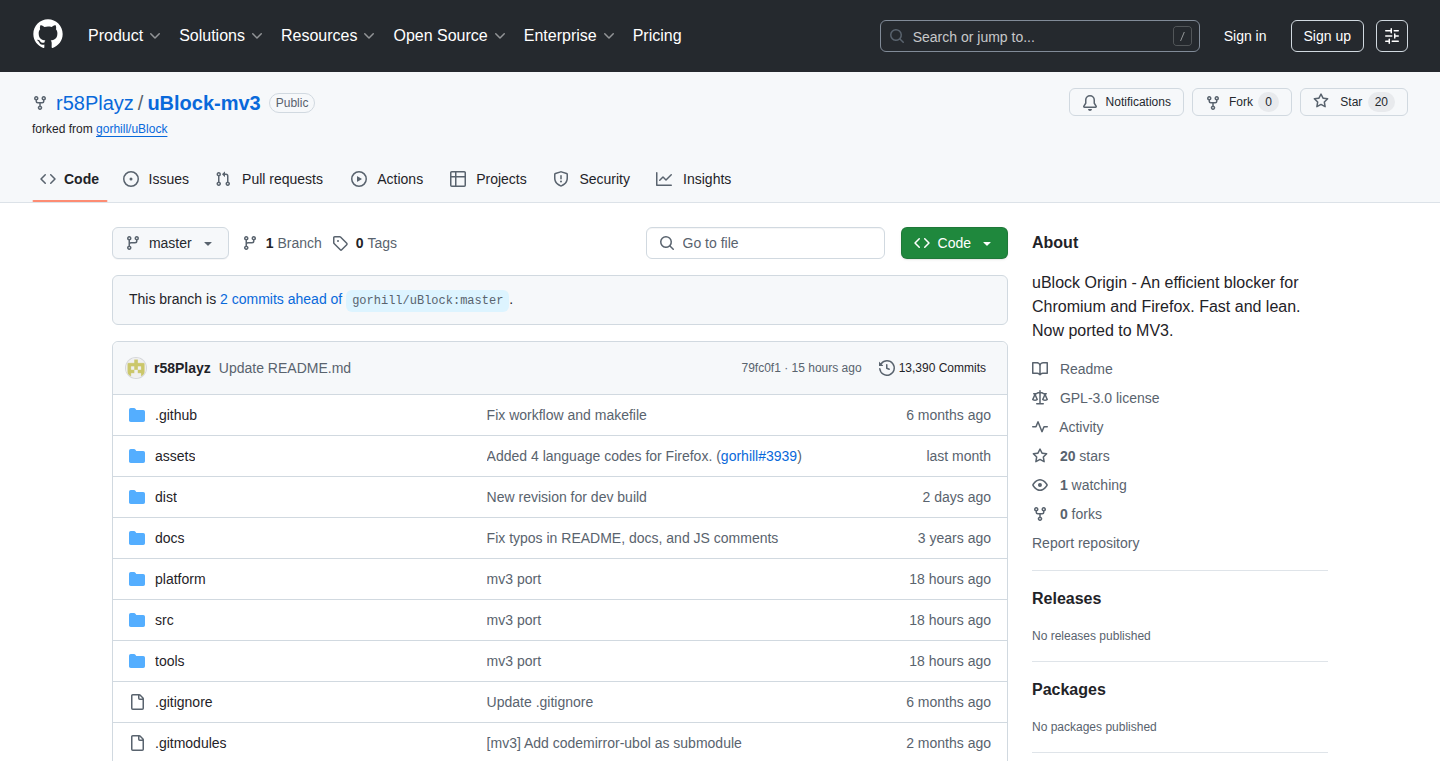1440x761 pixels.
Task: Click the branch icon beside 1 Branch
Action: [250, 243]
